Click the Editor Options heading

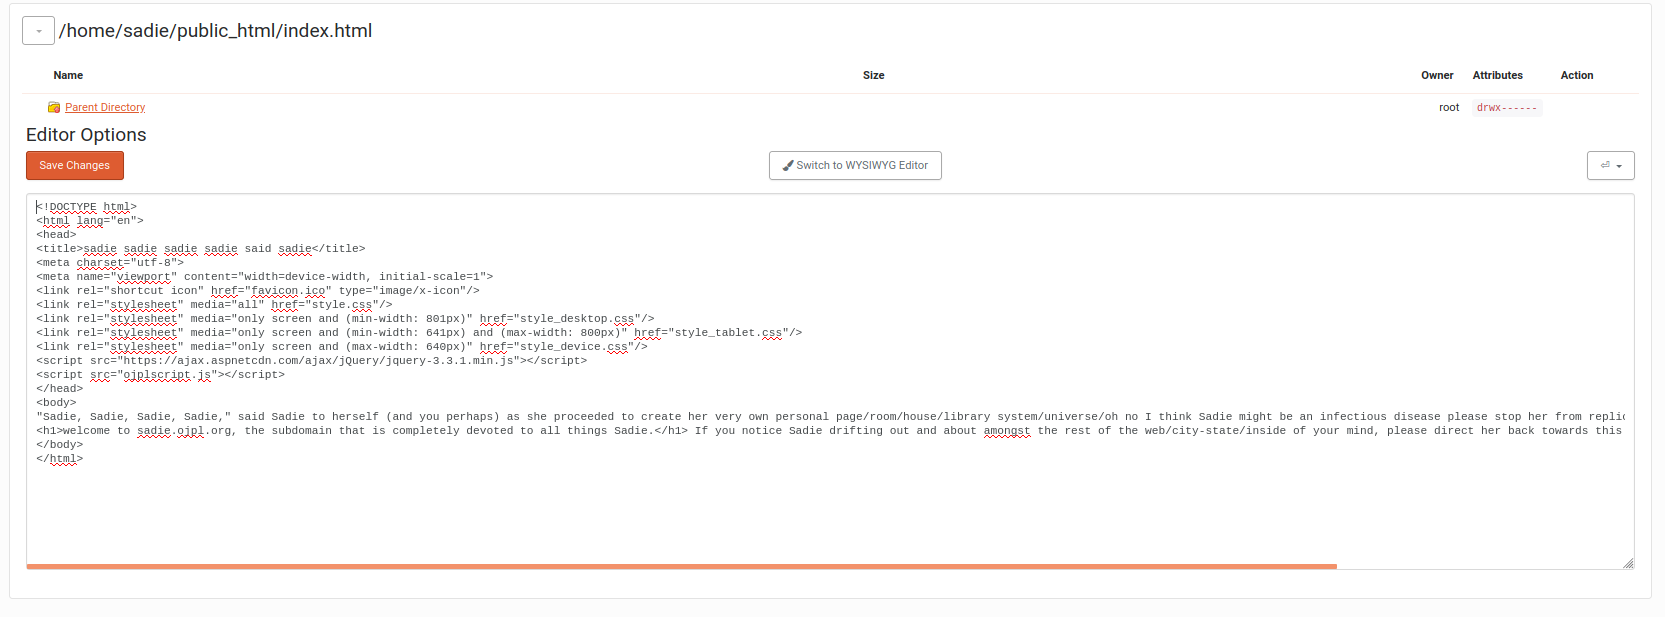86,135
